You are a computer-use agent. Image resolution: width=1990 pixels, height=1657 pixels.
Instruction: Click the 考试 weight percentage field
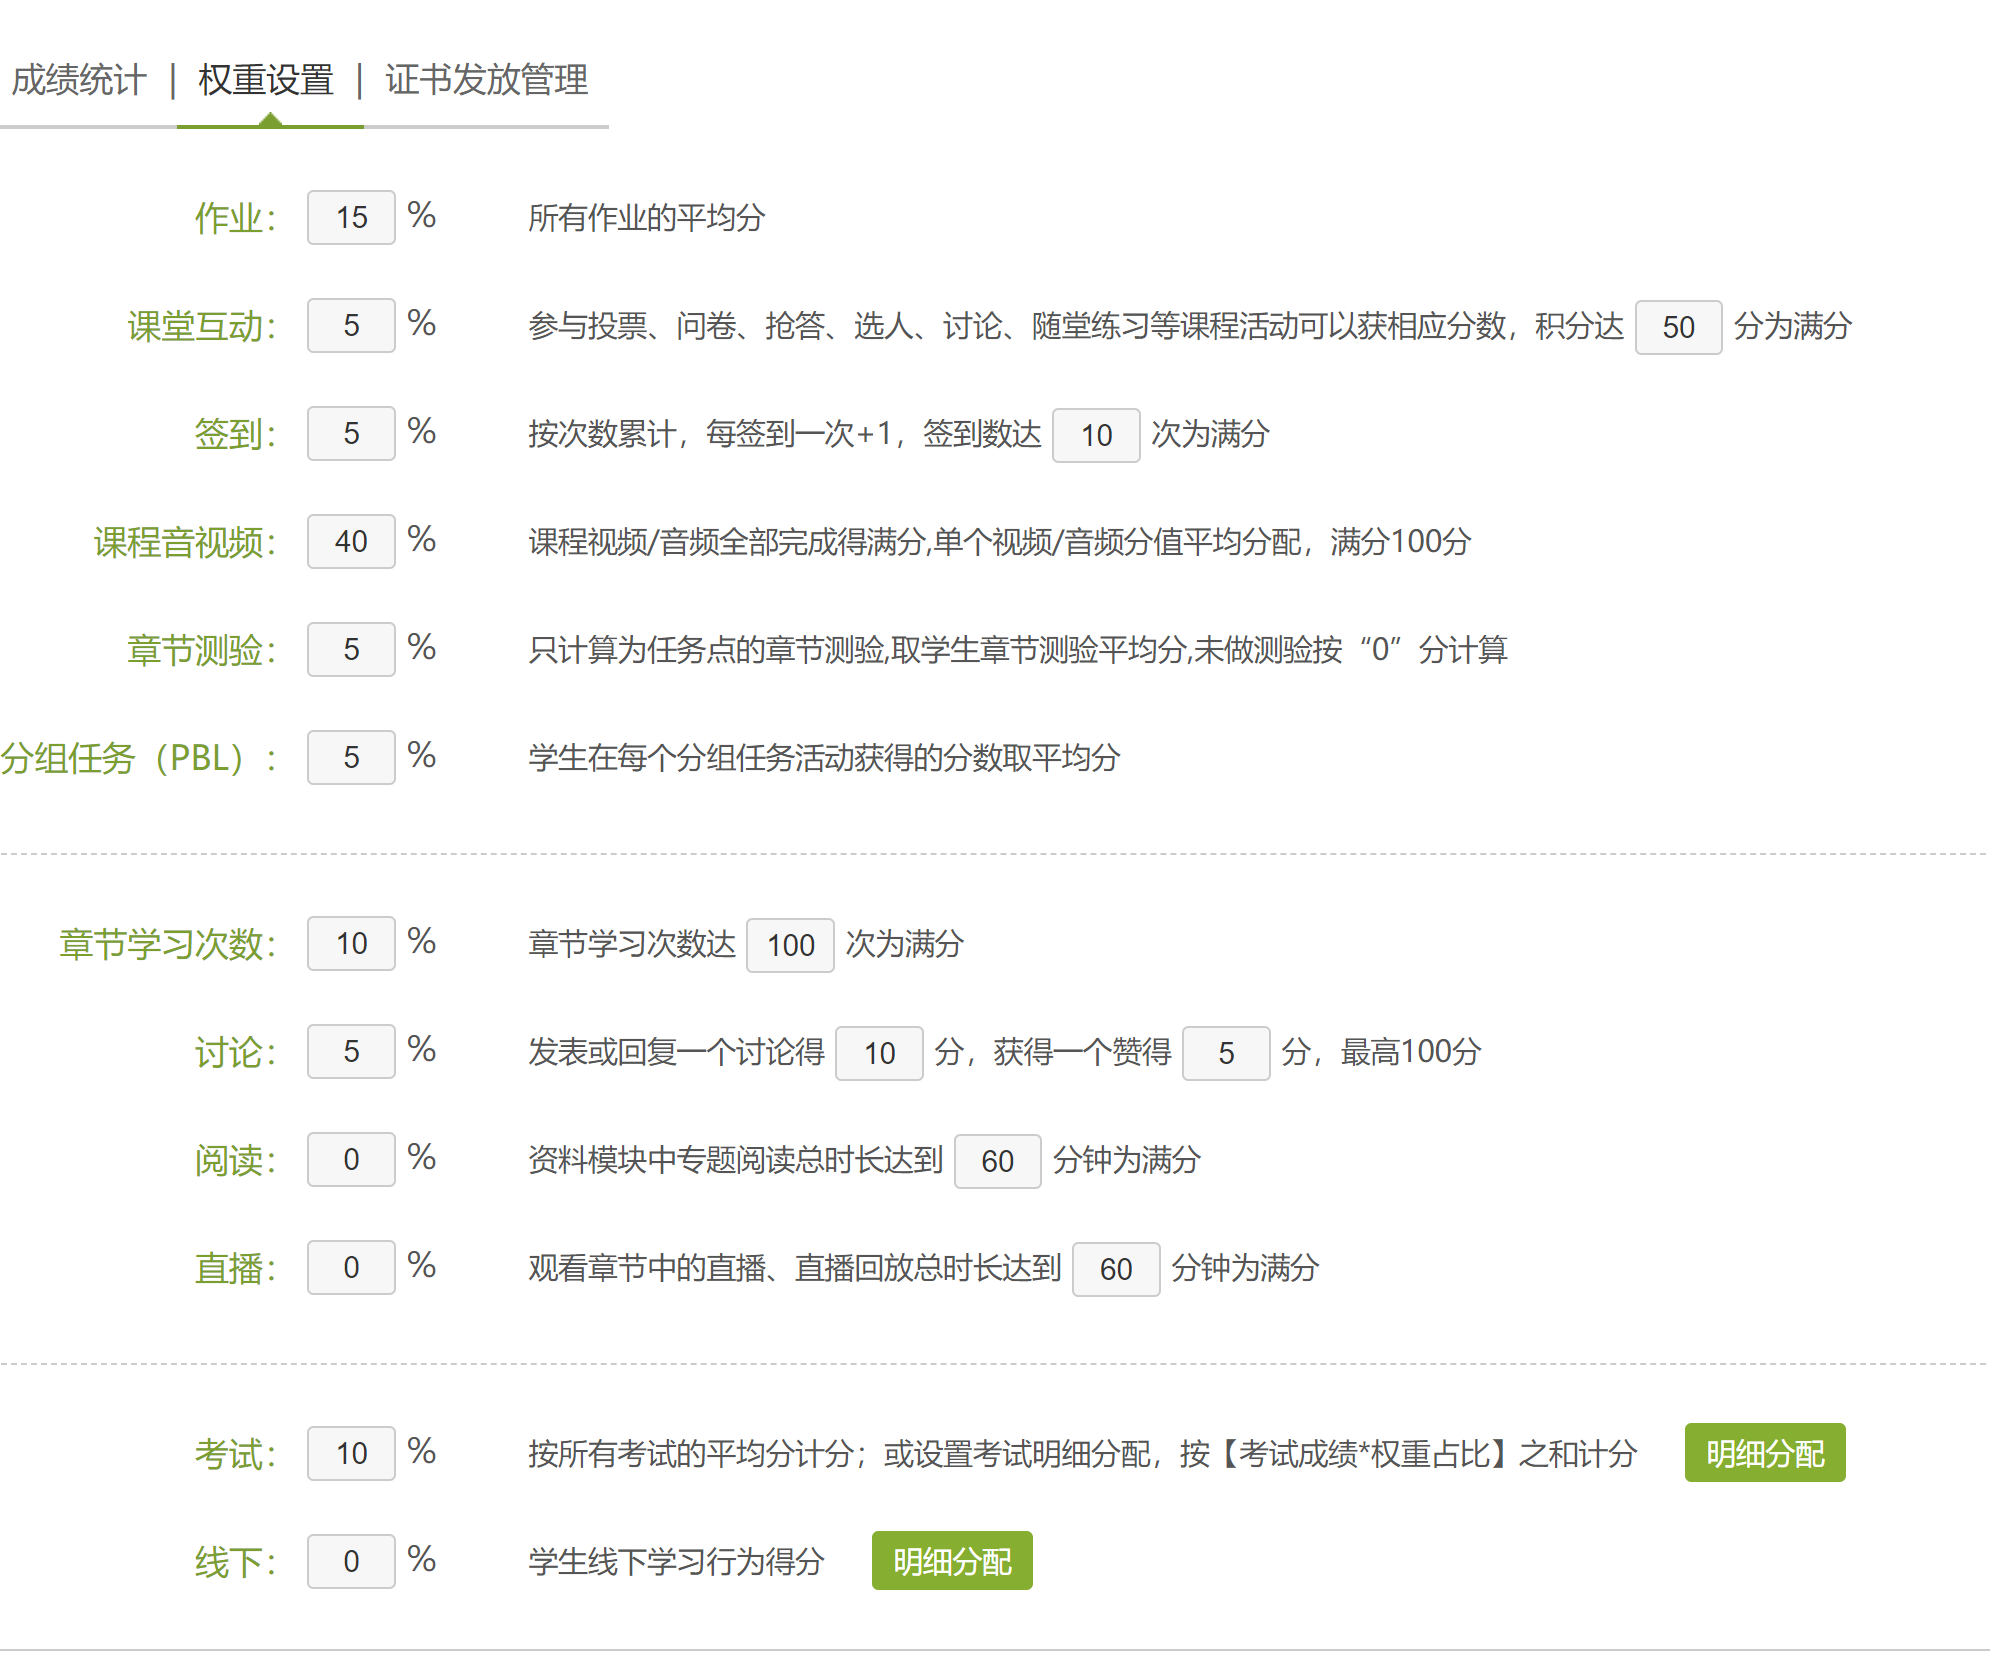tap(351, 1454)
